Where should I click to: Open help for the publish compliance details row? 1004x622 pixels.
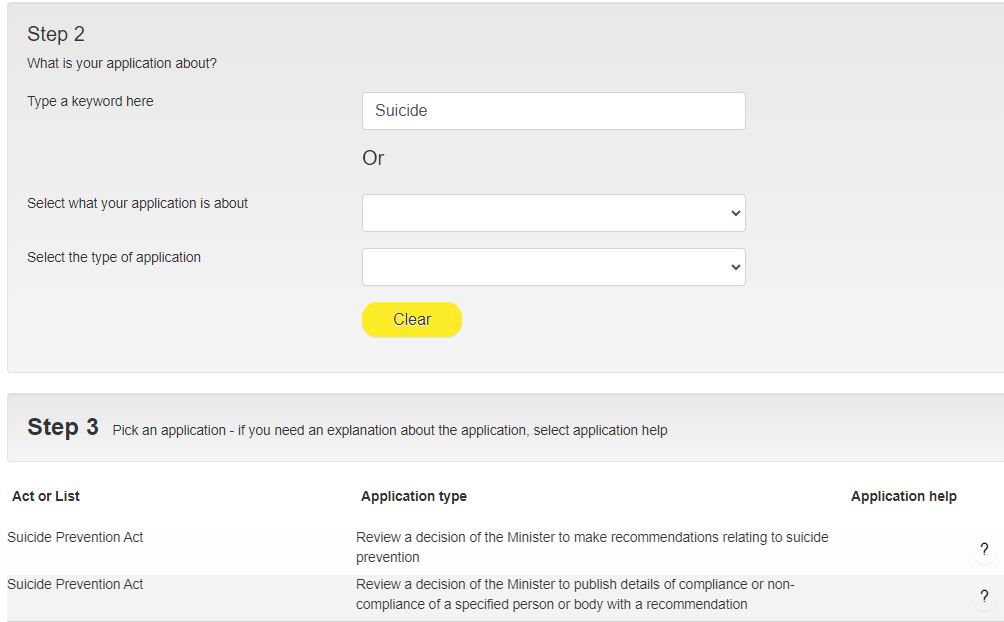click(x=984, y=596)
